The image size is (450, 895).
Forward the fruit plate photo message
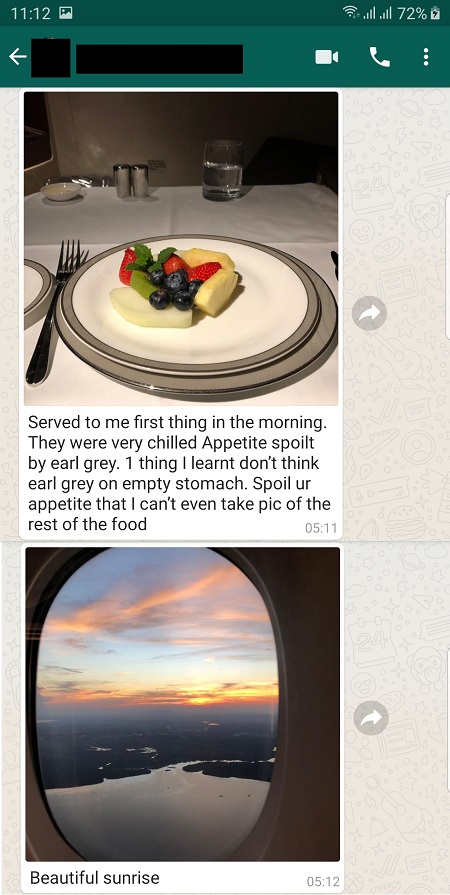369,313
